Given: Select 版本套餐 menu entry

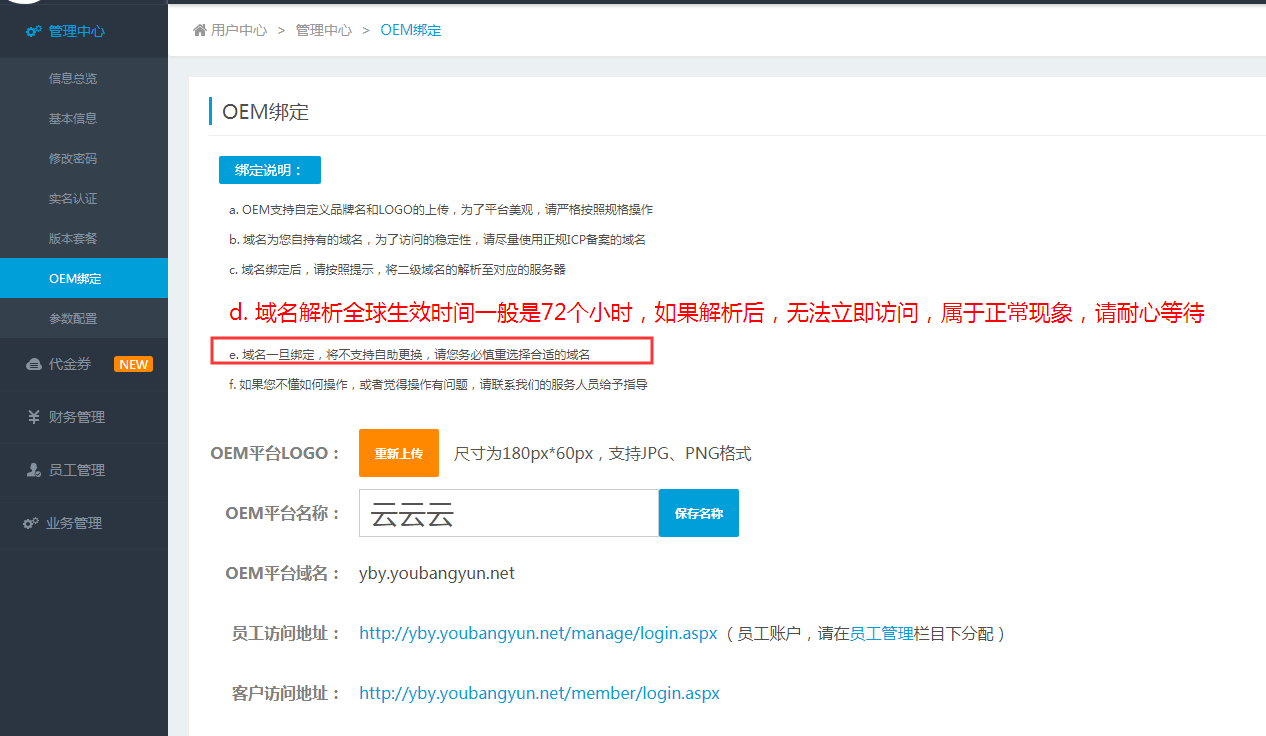Looking at the screenshot, I should click(x=73, y=239).
